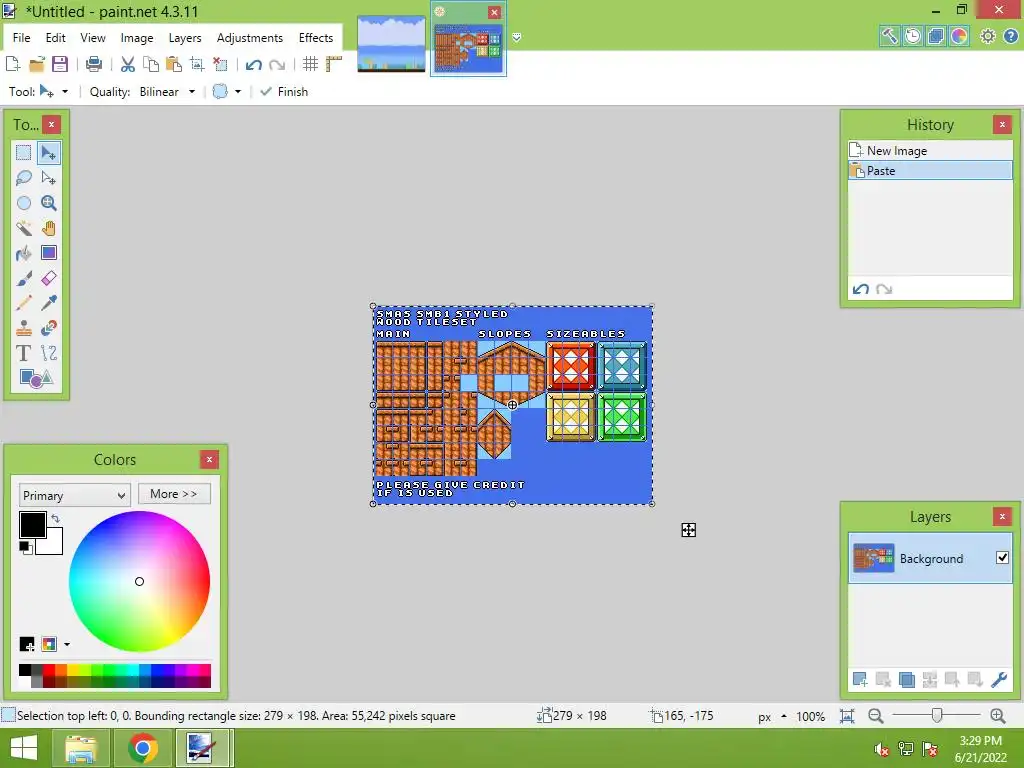
Task: Open the Primary color combo box
Action: [x=74, y=495]
